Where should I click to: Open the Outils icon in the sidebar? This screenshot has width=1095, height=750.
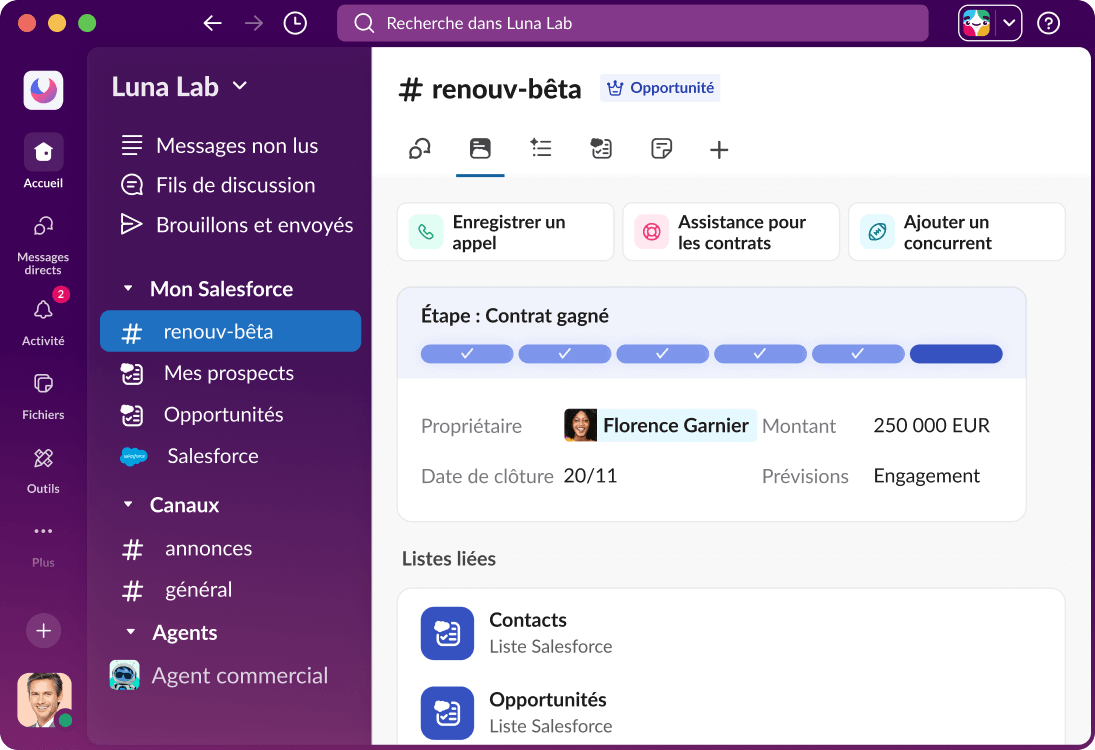(x=42, y=459)
